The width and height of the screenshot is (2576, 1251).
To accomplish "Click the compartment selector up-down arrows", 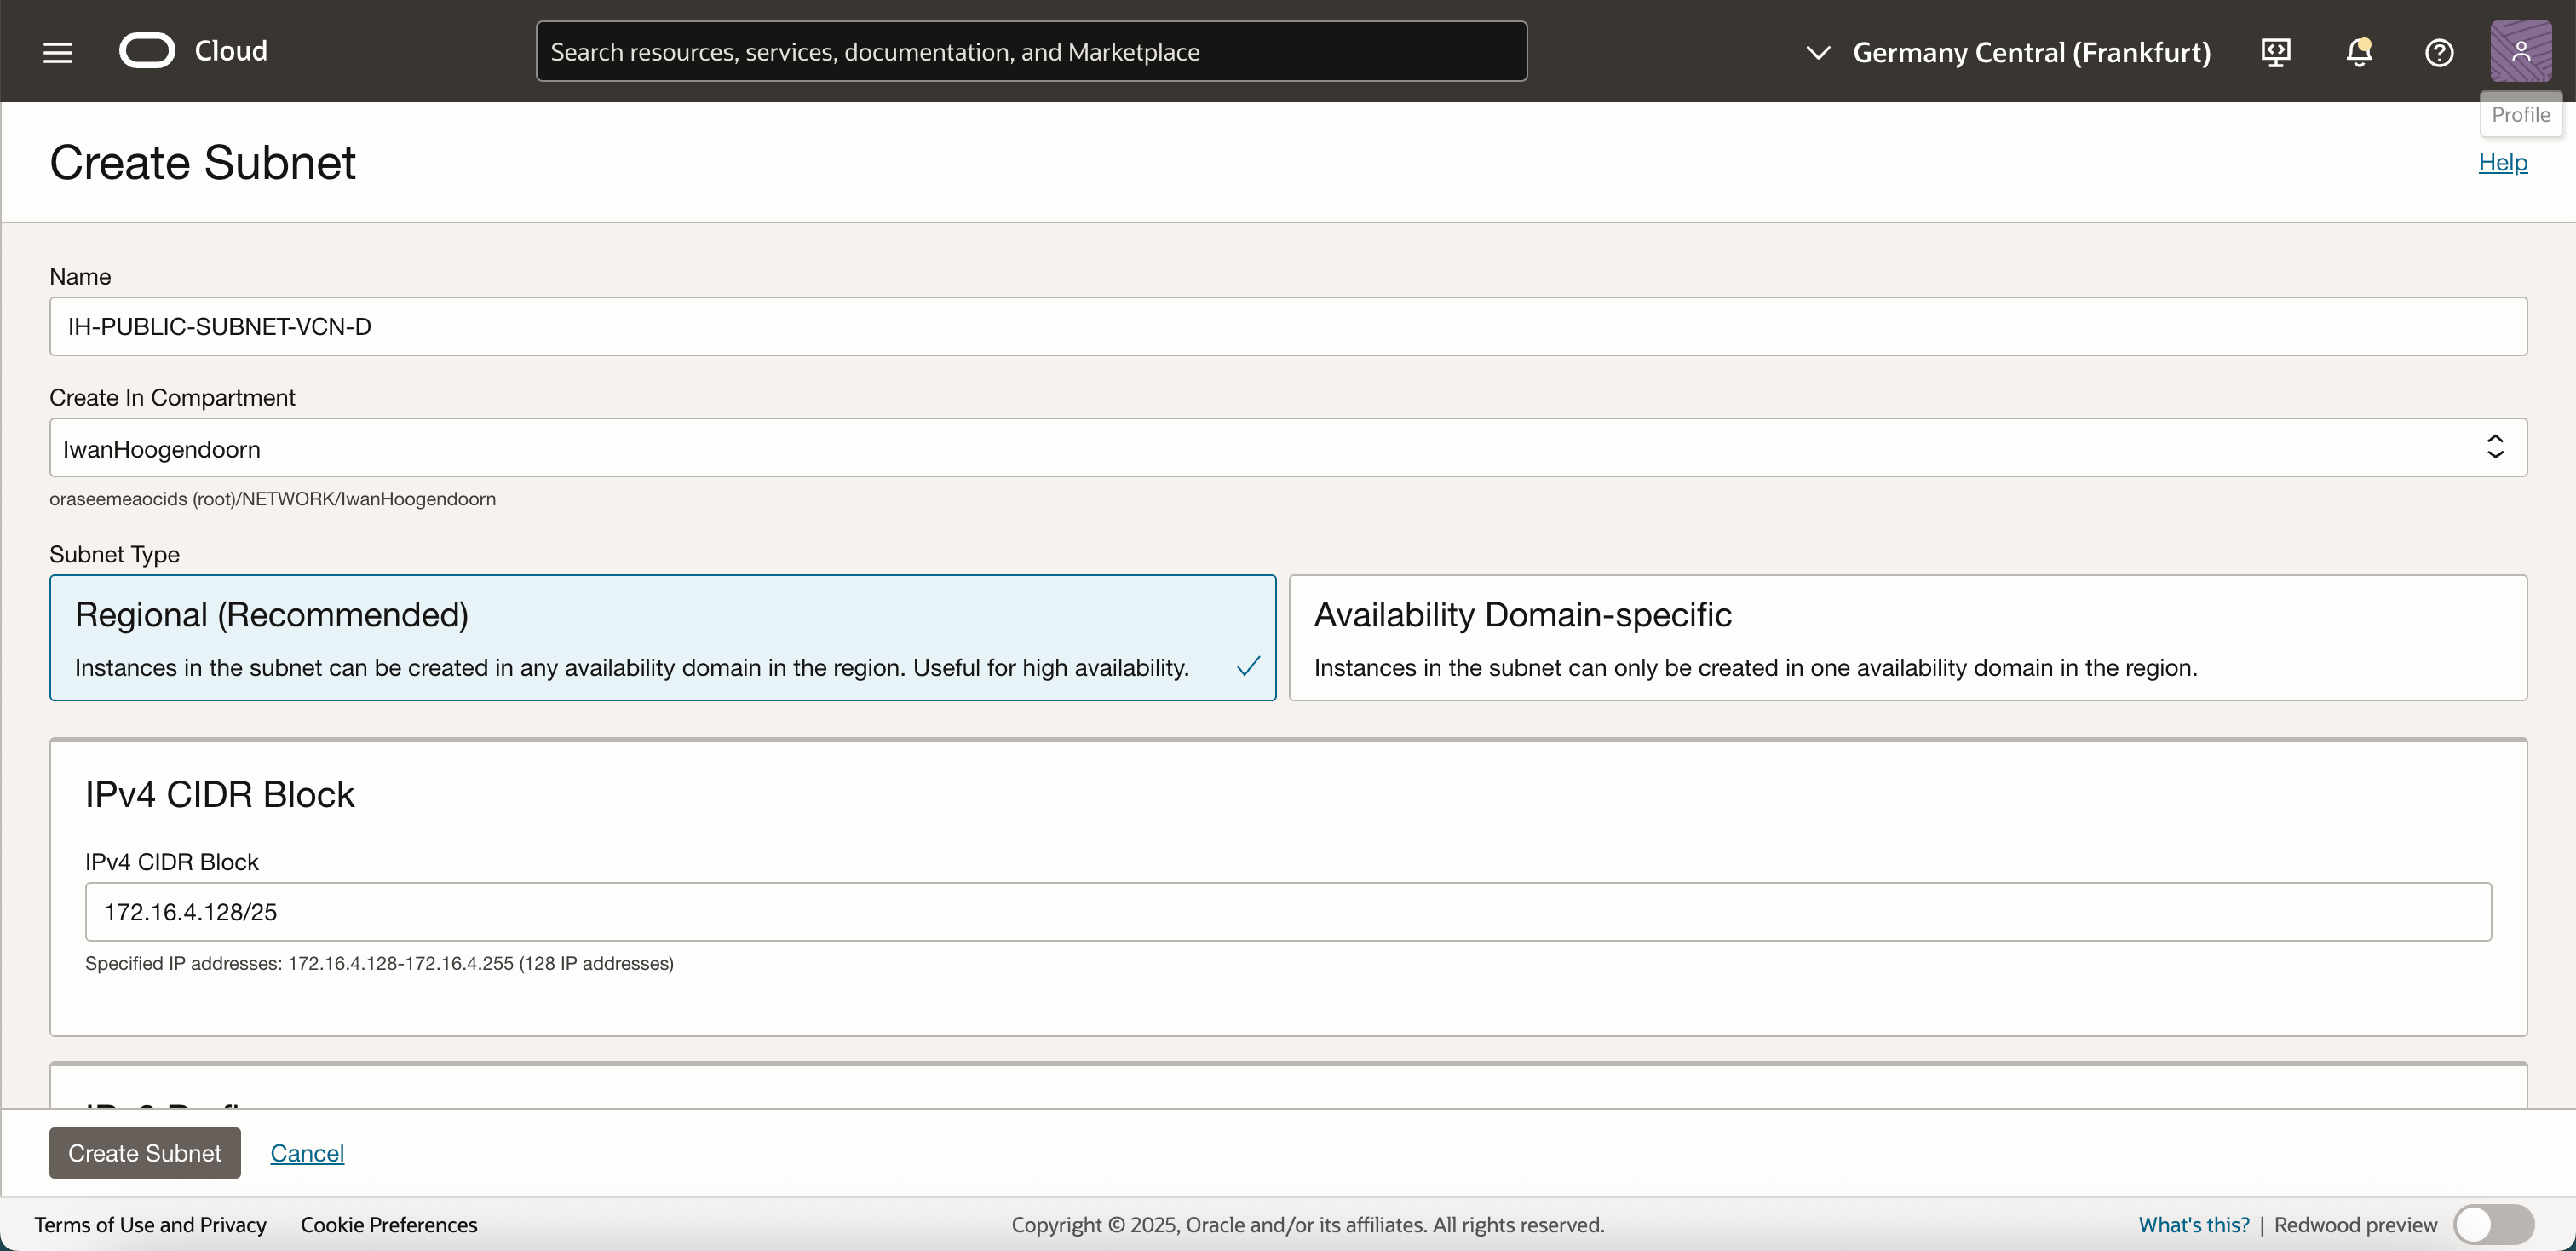I will tap(2495, 447).
